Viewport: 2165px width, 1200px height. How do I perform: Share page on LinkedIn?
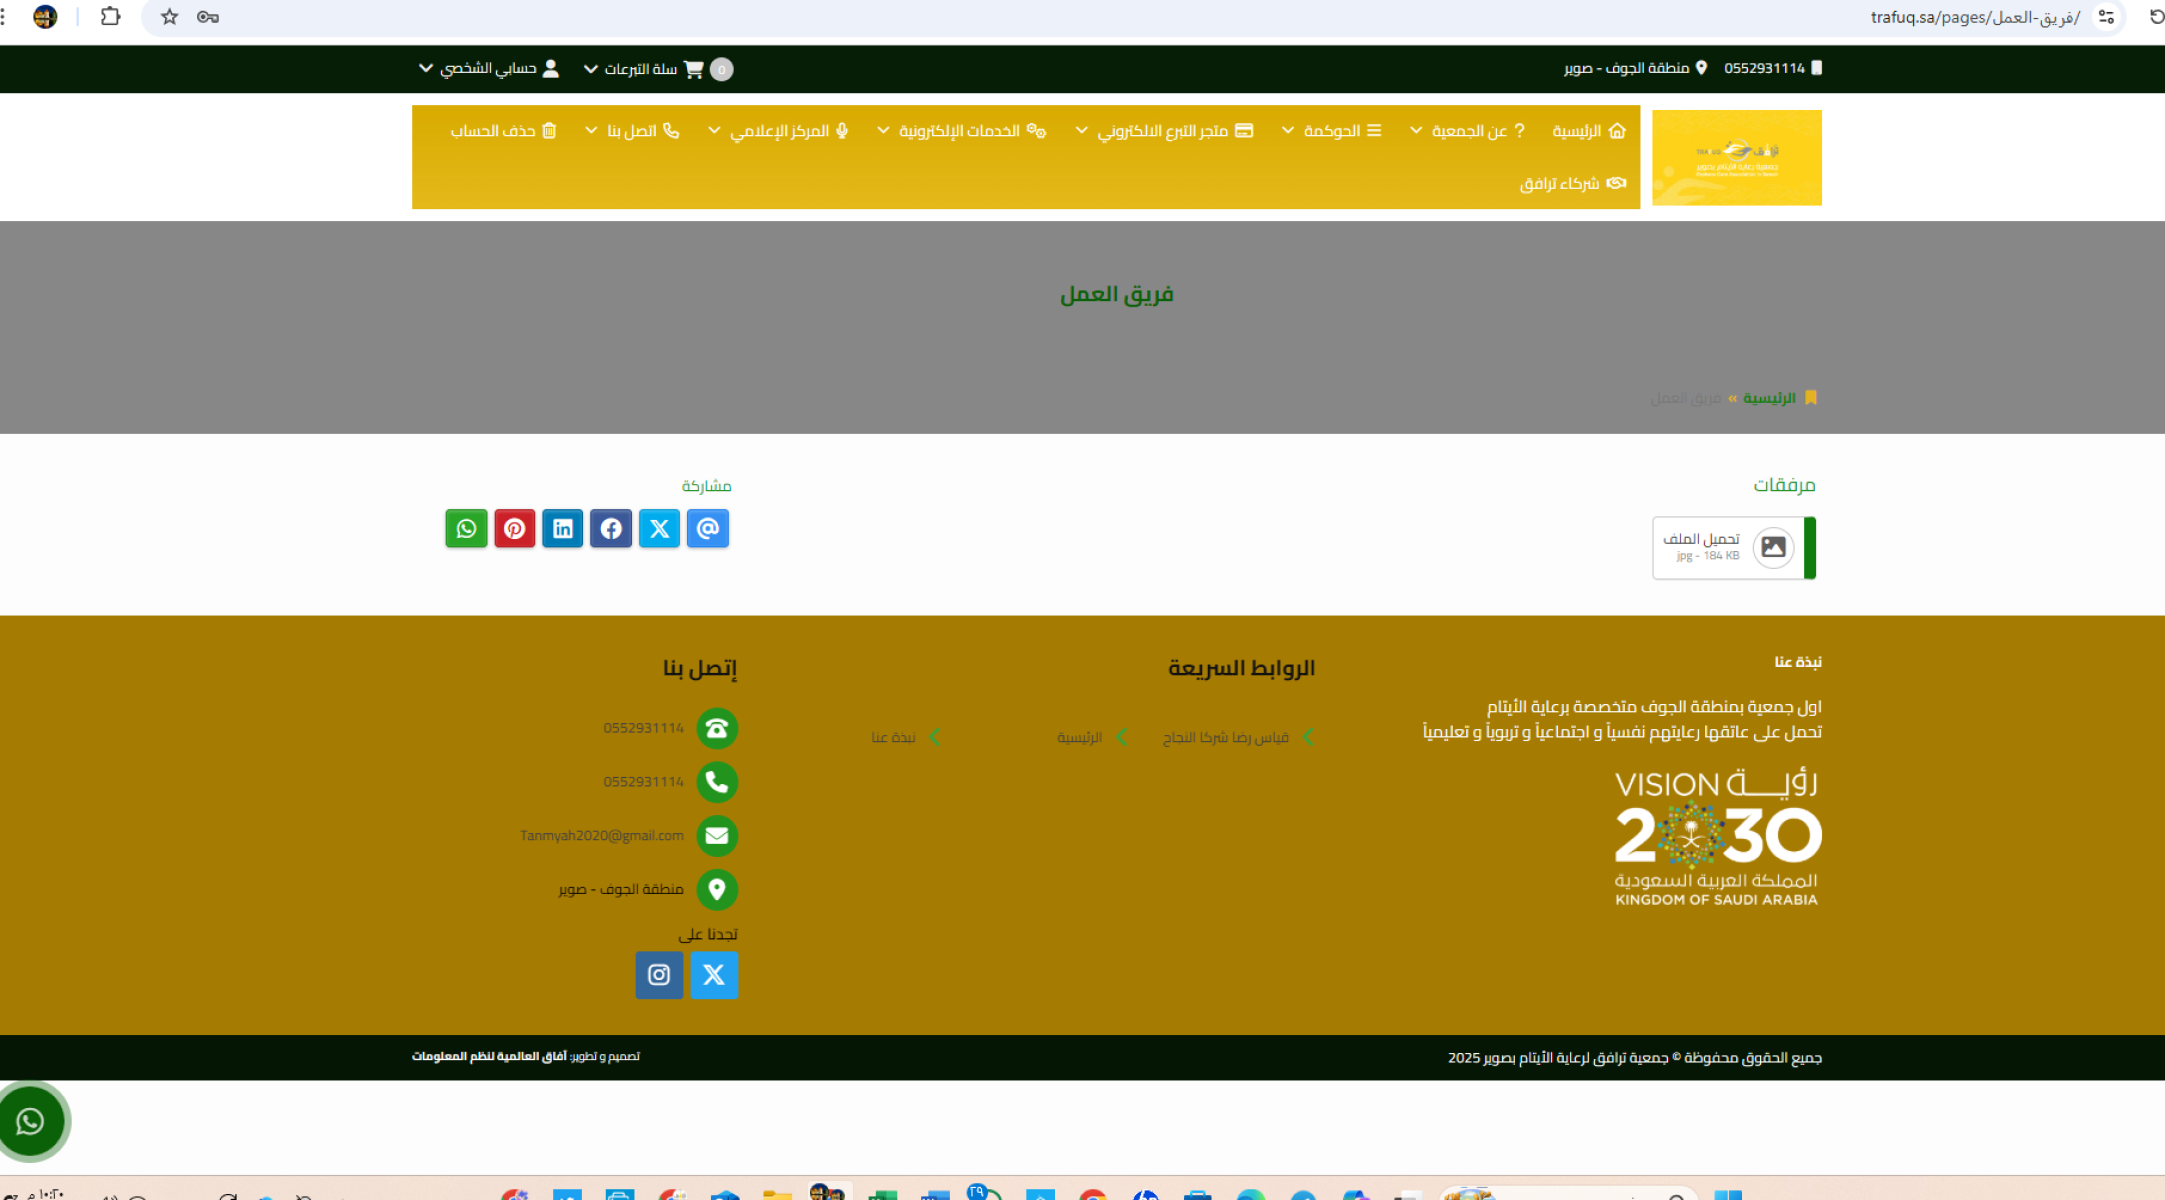tap(562, 528)
